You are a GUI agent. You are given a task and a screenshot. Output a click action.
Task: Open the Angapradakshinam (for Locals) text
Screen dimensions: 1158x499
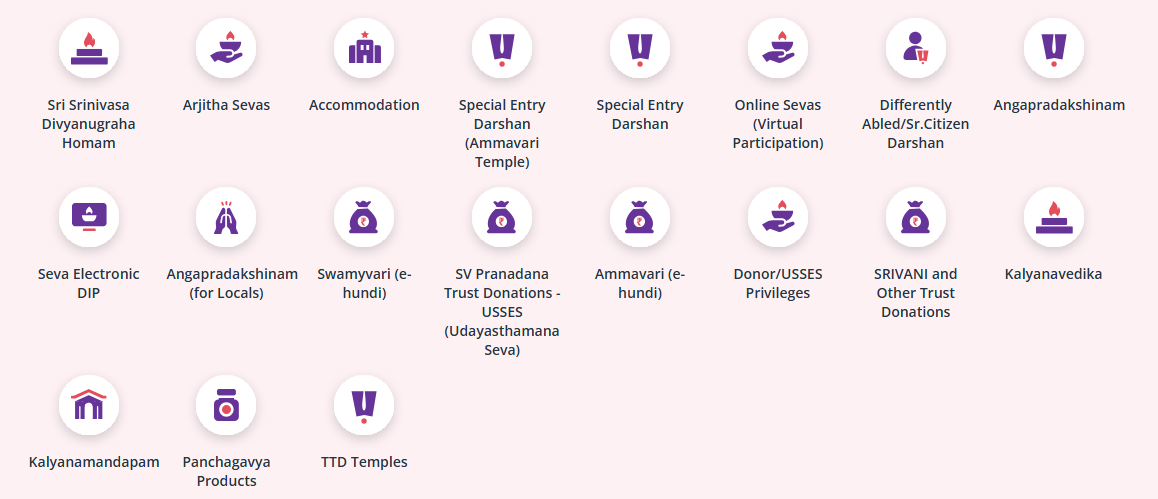tap(232, 283)
